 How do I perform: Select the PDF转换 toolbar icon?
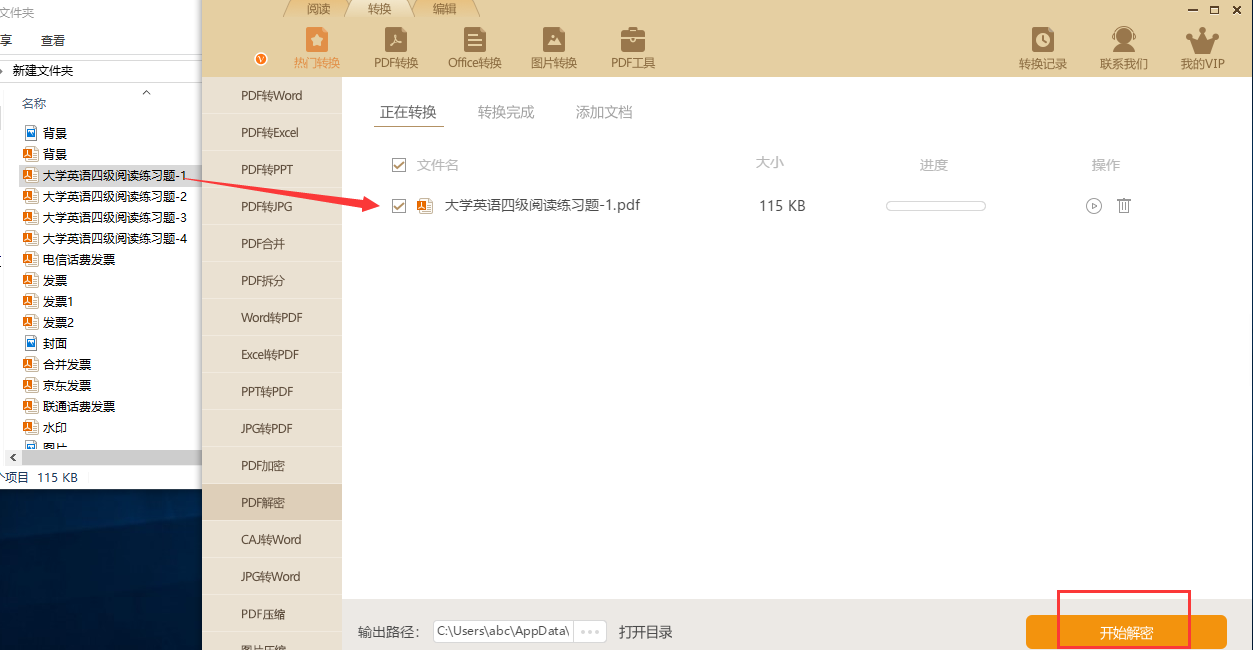pyautogui.click(x=396, y=41)
